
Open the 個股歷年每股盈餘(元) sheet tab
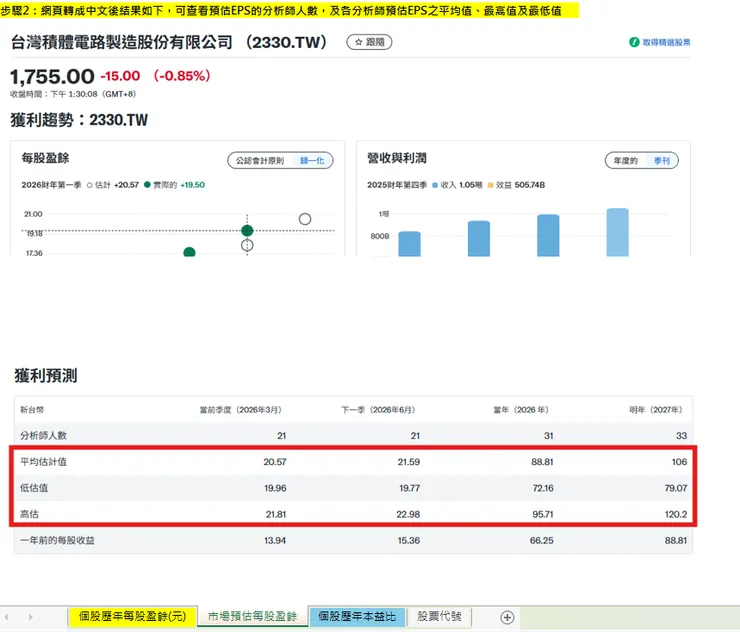[x=132, y=616]
